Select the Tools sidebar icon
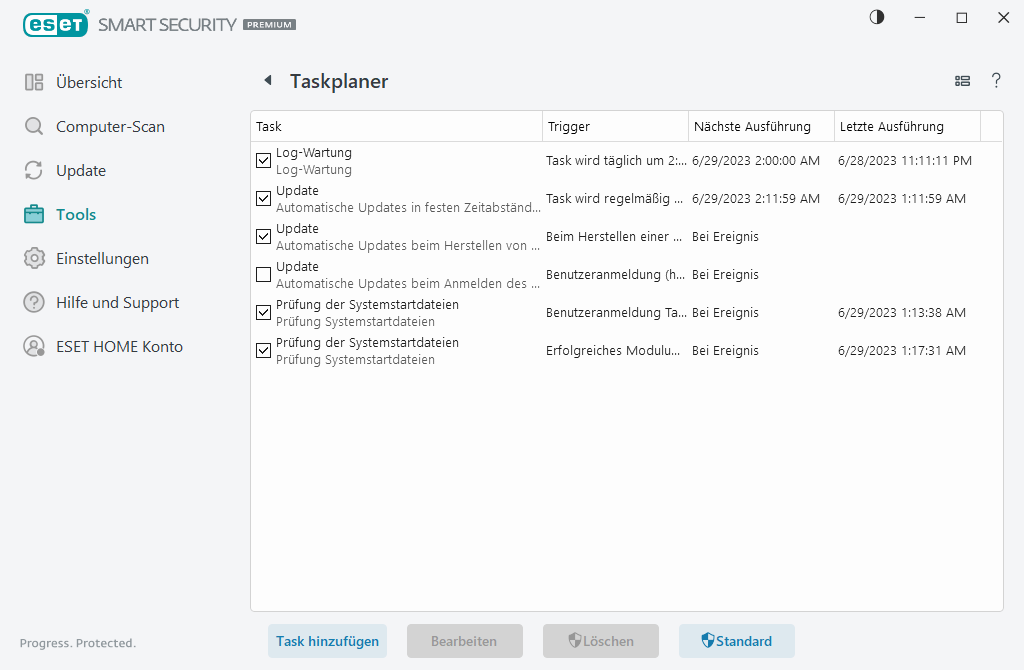The width and height of the screenshot is (1024, 670). [x=33, y=214]
